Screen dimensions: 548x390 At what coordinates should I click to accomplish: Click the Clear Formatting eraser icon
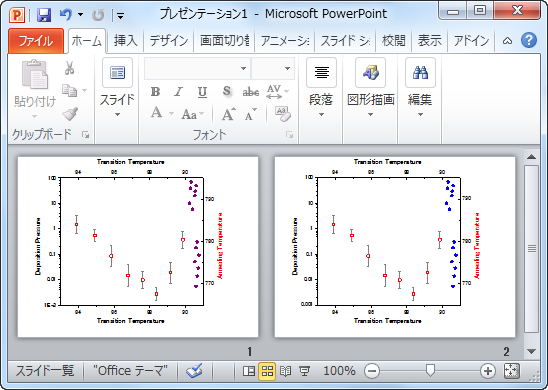click(282, 114)
